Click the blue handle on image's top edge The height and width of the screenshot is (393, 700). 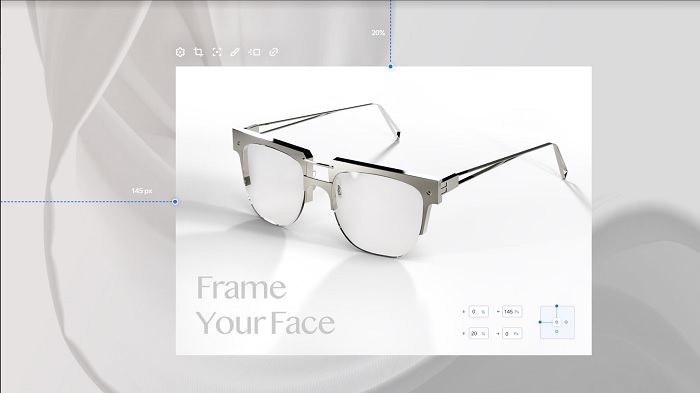(391, 66)
